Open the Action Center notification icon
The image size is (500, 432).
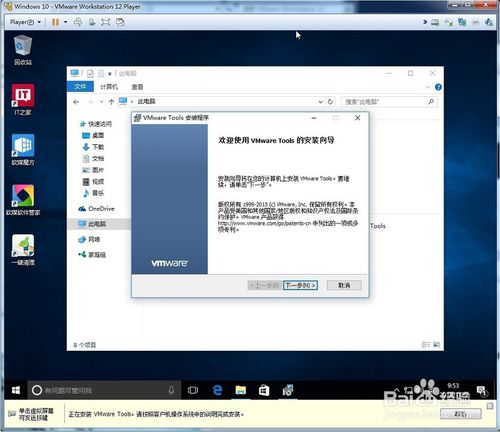click(481, 390)
